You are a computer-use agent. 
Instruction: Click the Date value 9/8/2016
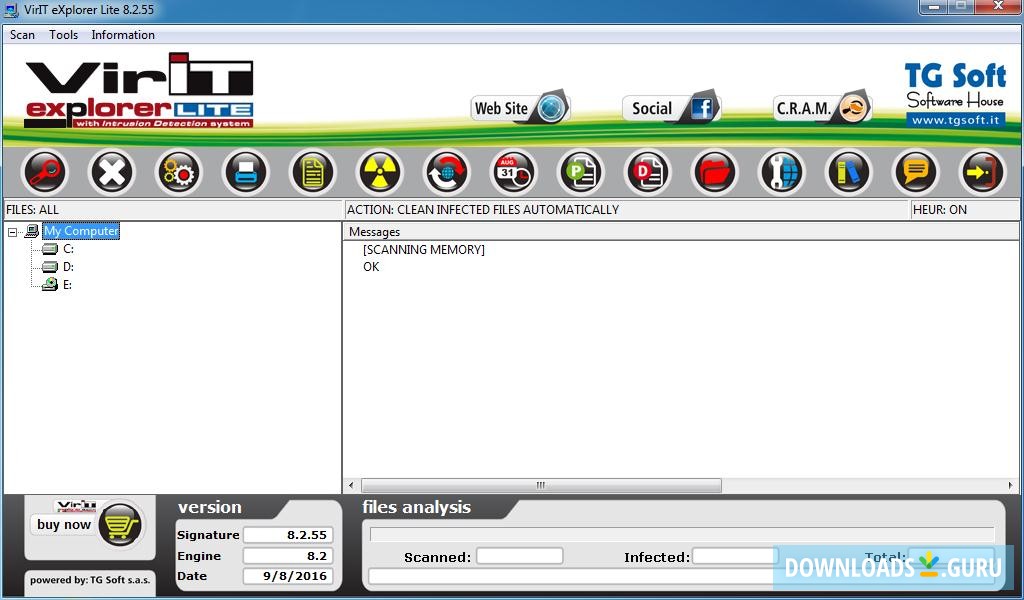click(288, 576)
